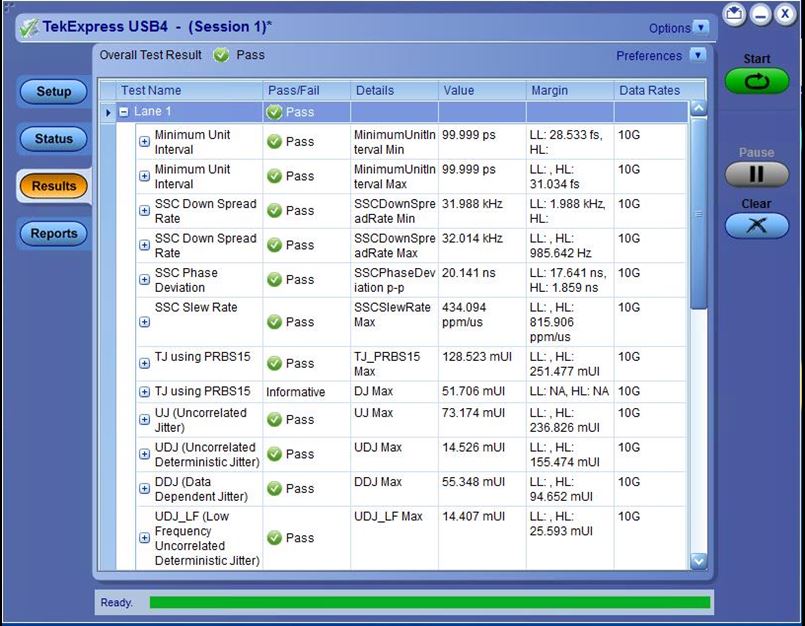The image size is (805, 626).
Task: Expand the DDJ (Data Dependent Jitter) row
Action: coord(144,489)
